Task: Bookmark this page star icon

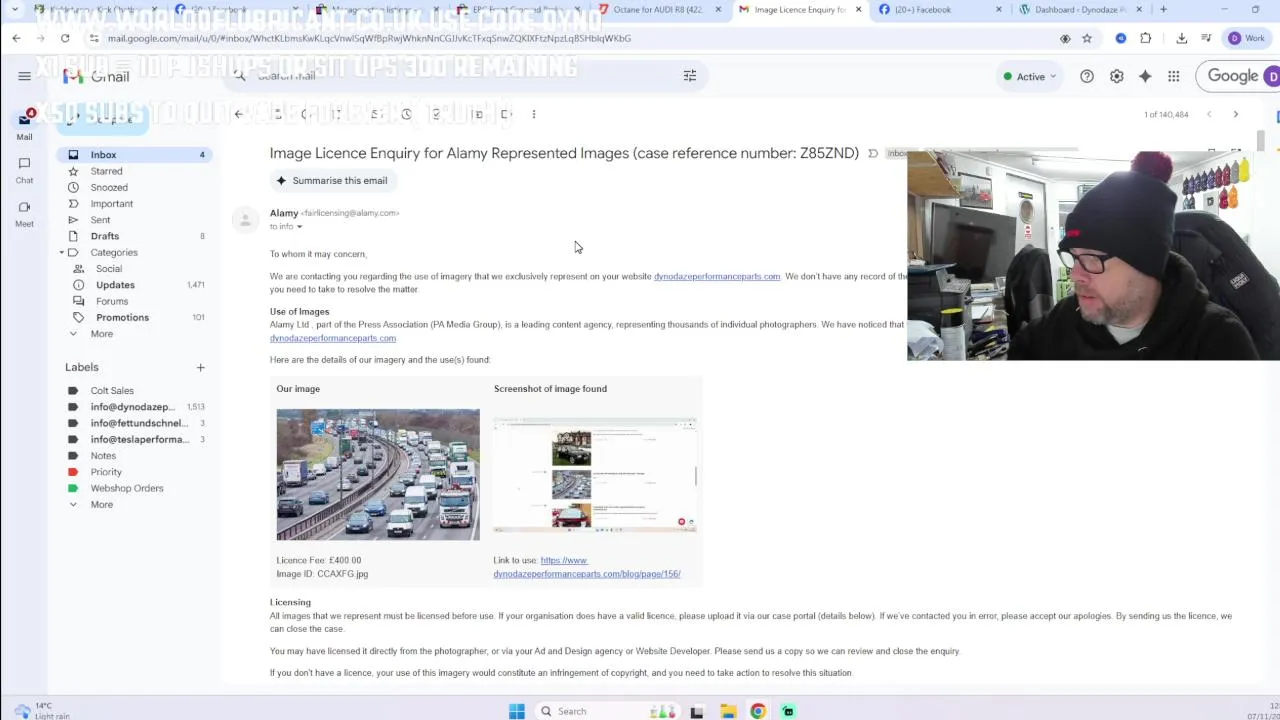Action: [1087, 38]
